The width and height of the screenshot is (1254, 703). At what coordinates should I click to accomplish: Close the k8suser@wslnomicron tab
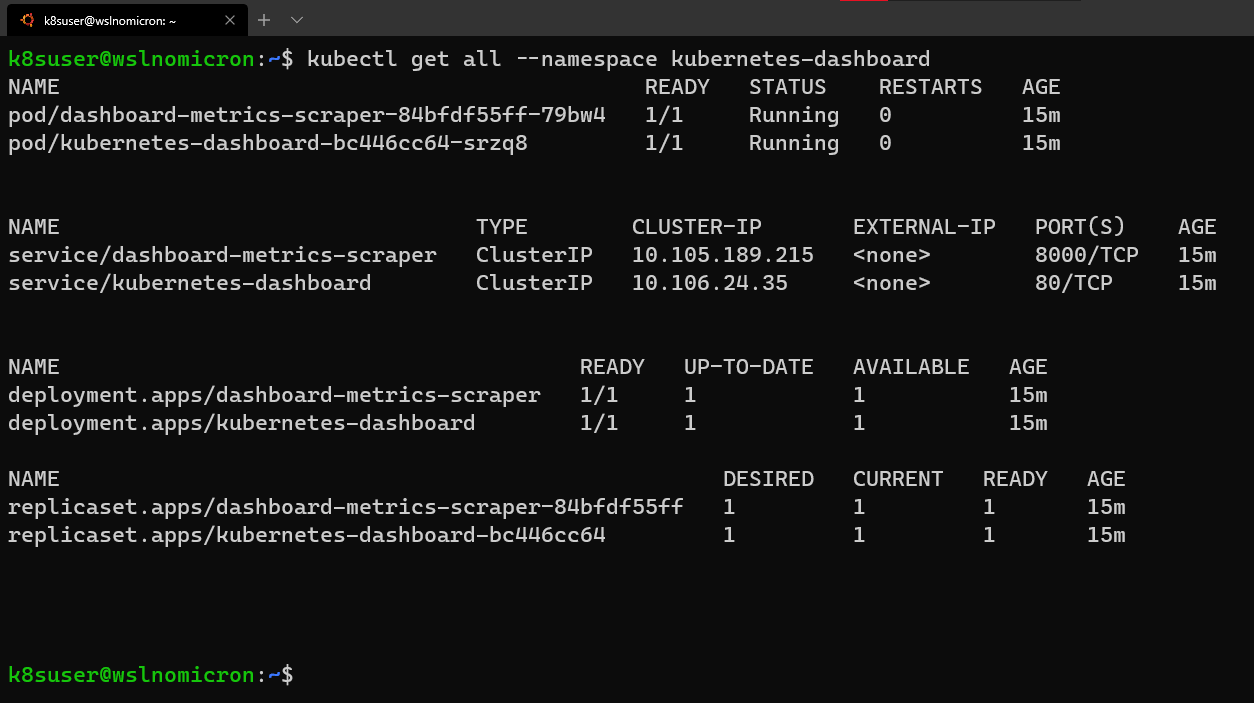pos(229,19)
